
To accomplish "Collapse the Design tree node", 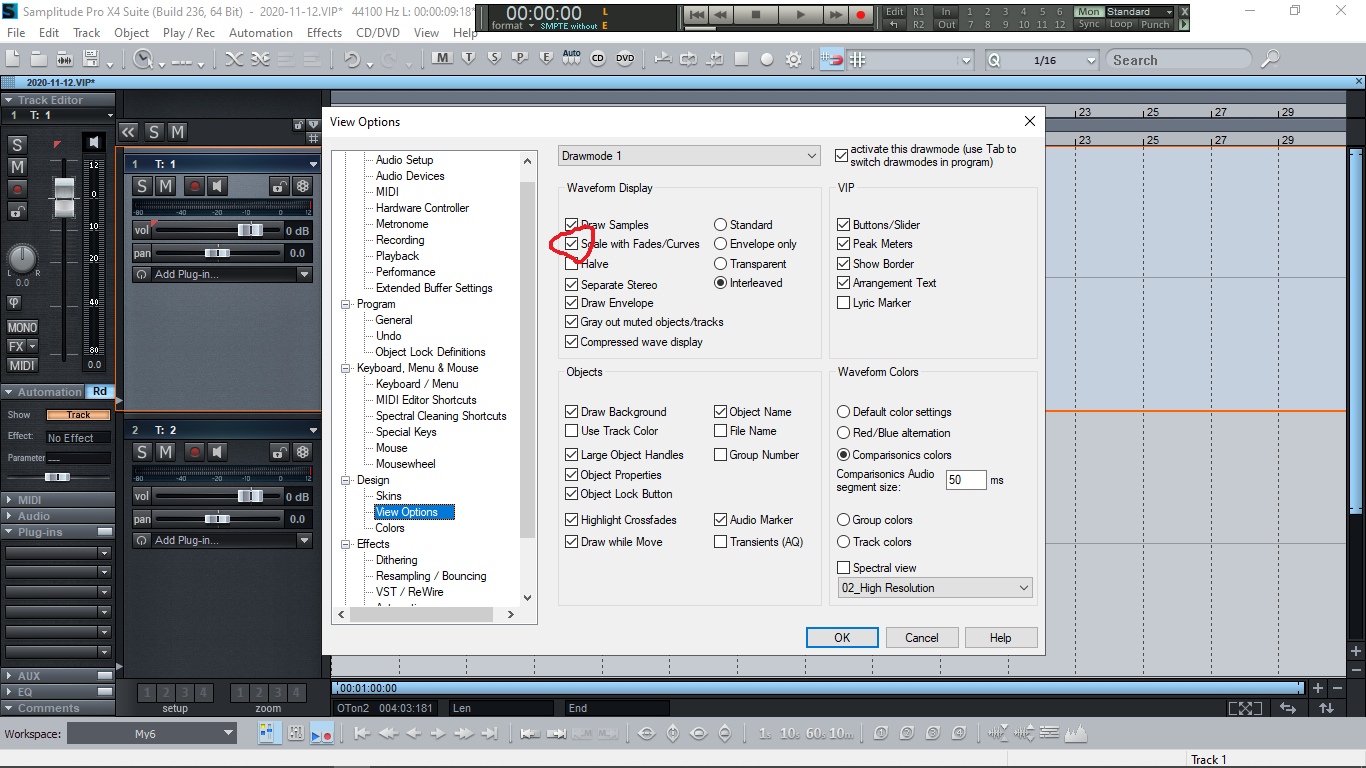I will [x=347, y=480].
